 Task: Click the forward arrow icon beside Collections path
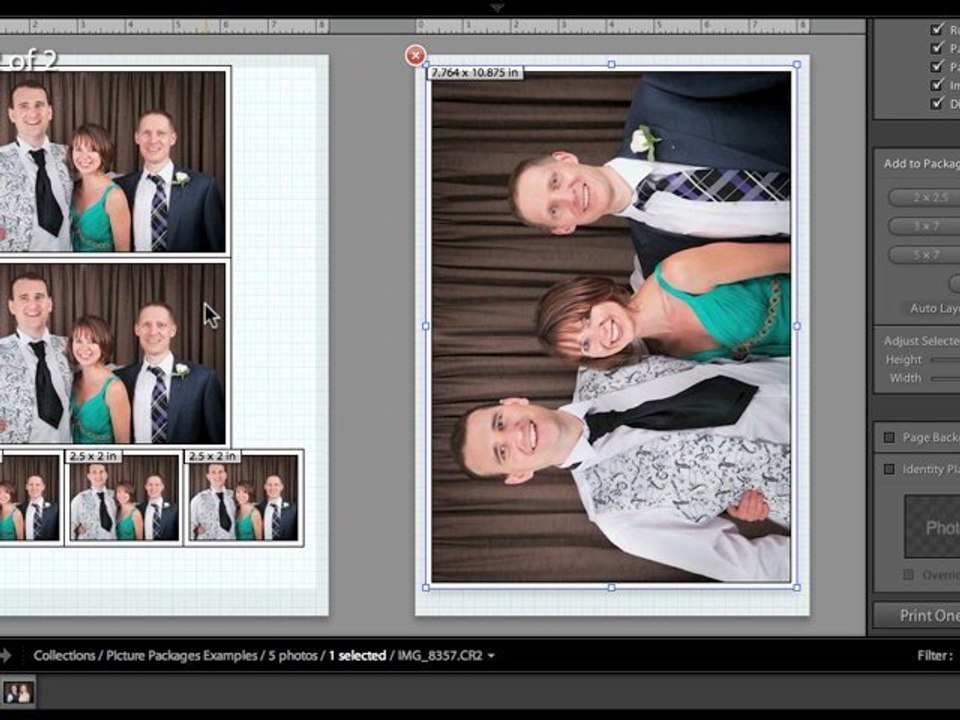pyautogui.click(x=6, y=655)
